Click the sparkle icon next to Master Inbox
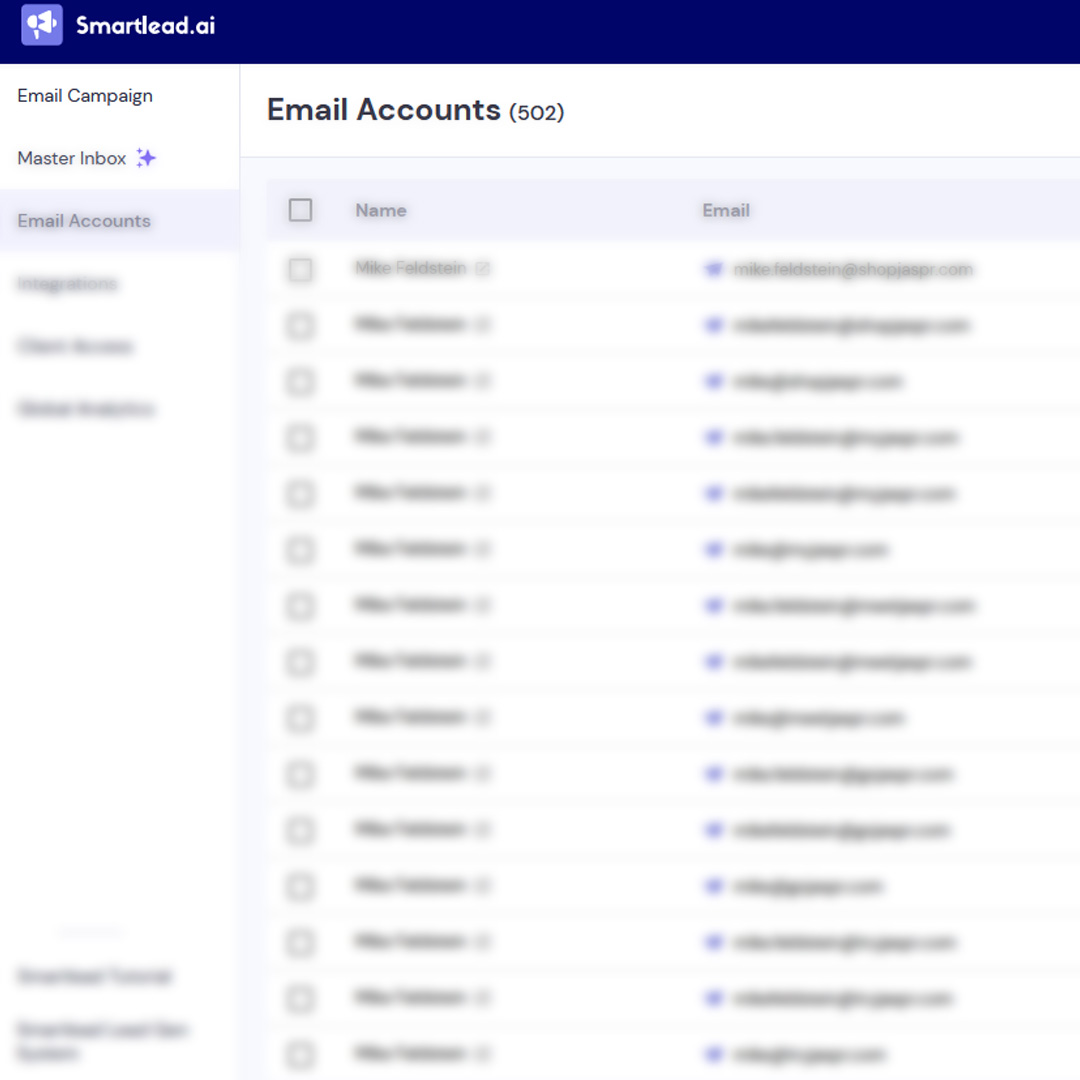Screen dimensions: 1080x1080 tap(146, 156)
